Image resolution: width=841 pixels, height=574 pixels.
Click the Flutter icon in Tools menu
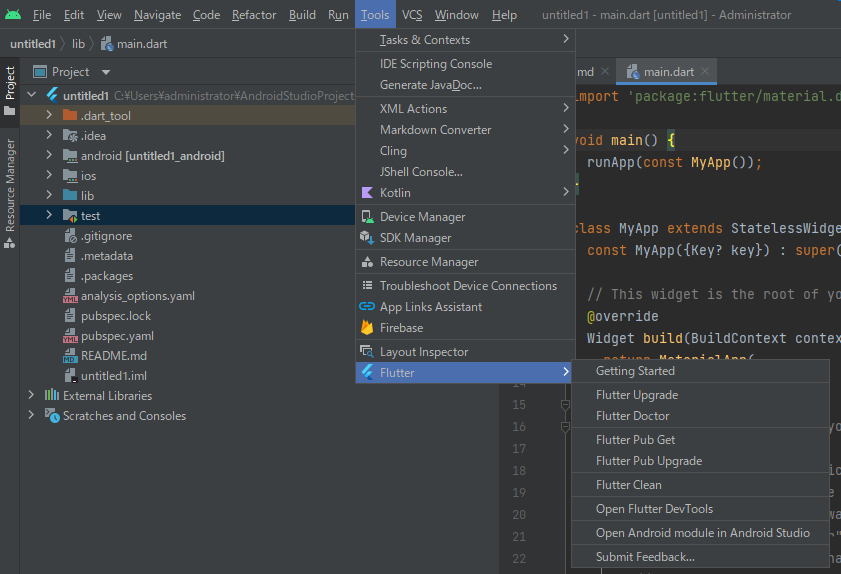pos(367,372)
